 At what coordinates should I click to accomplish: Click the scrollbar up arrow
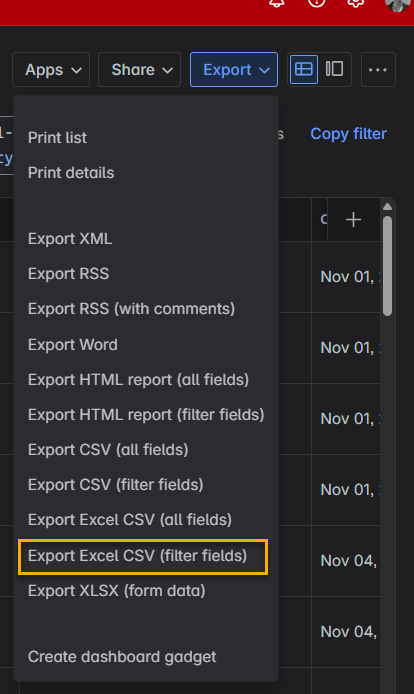pos(387,207)
